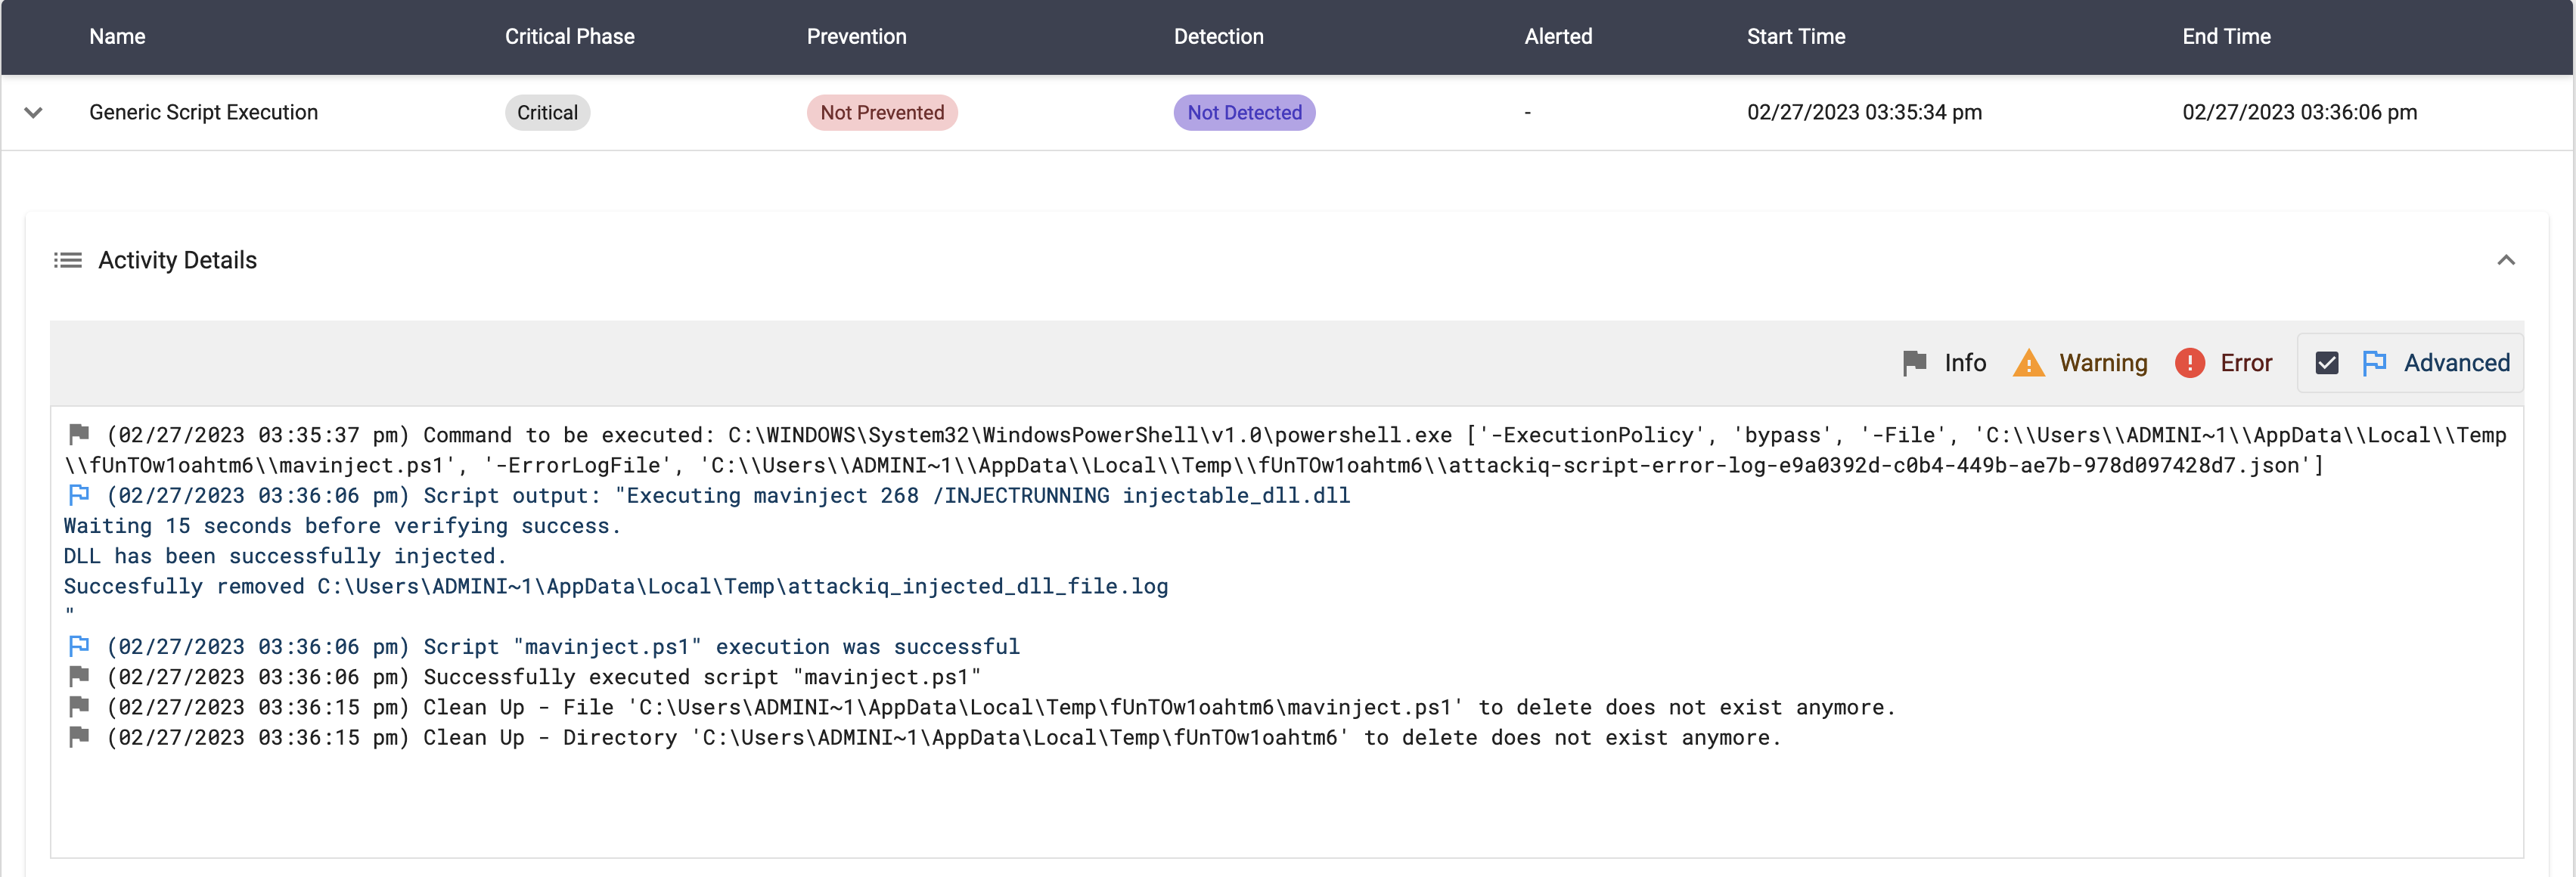The width and height of the screenshot is (2576, 877).
Task: Click the blue Advanced flag icon
Action: point(2374,363)
